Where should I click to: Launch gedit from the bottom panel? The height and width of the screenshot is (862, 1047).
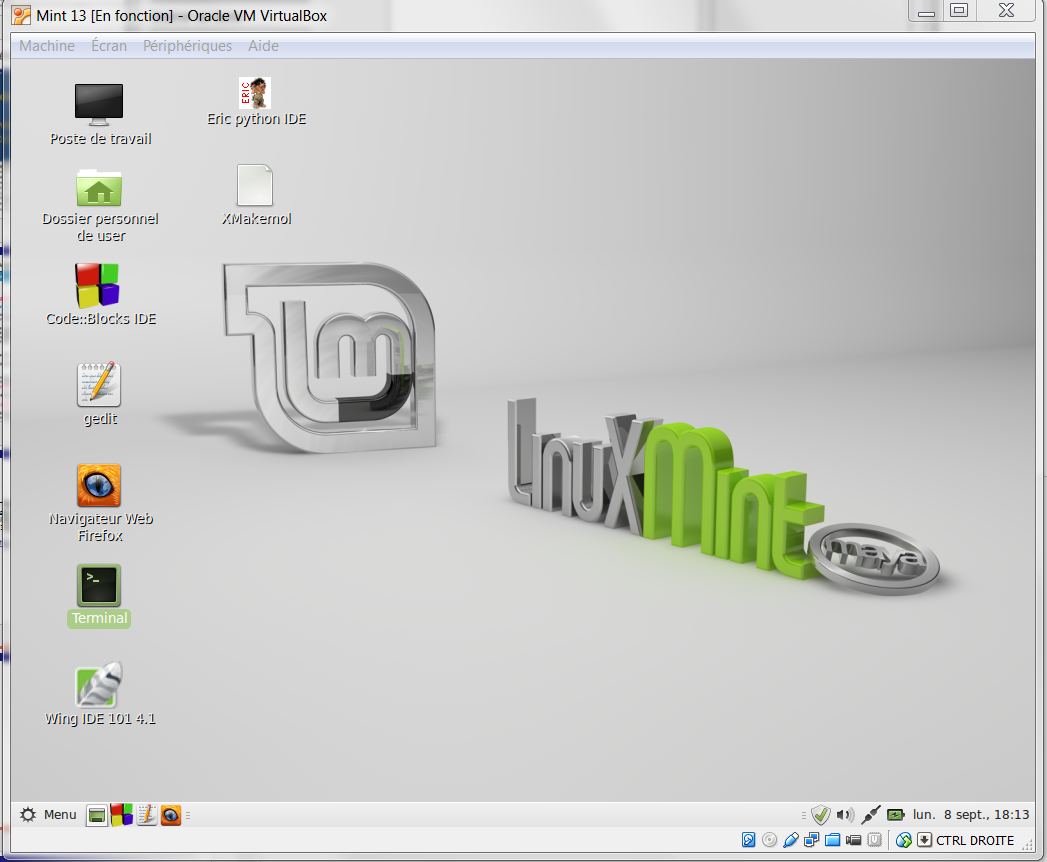click(x=146, y=815)
